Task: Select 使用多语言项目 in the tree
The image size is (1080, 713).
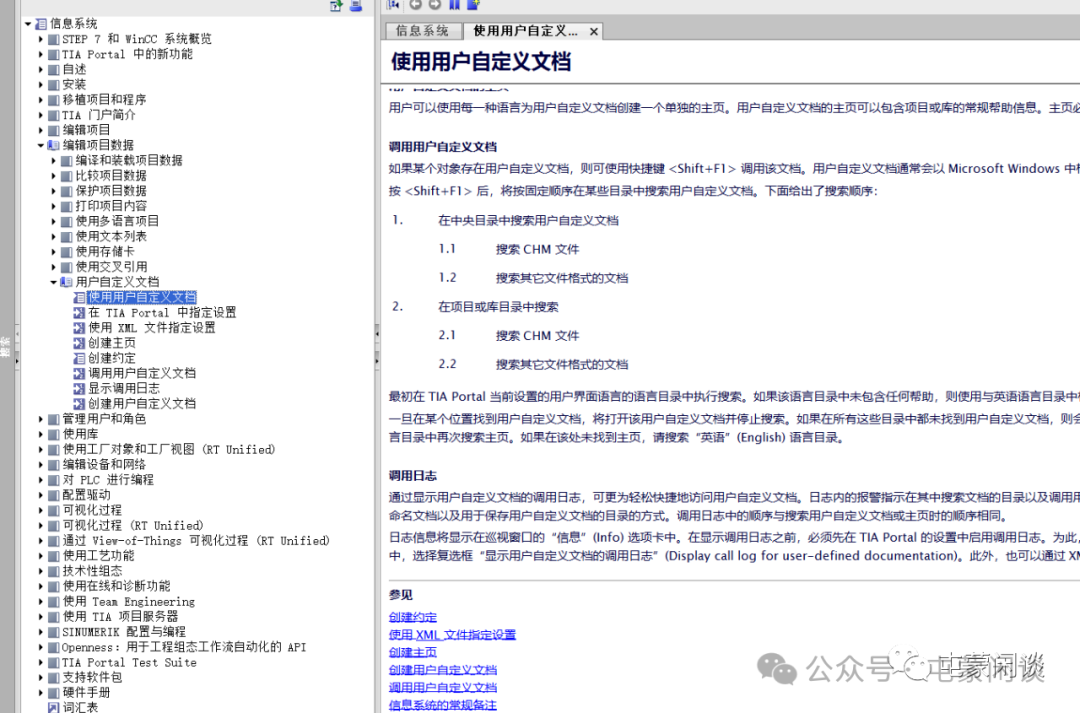Action: tap(117, 221)
